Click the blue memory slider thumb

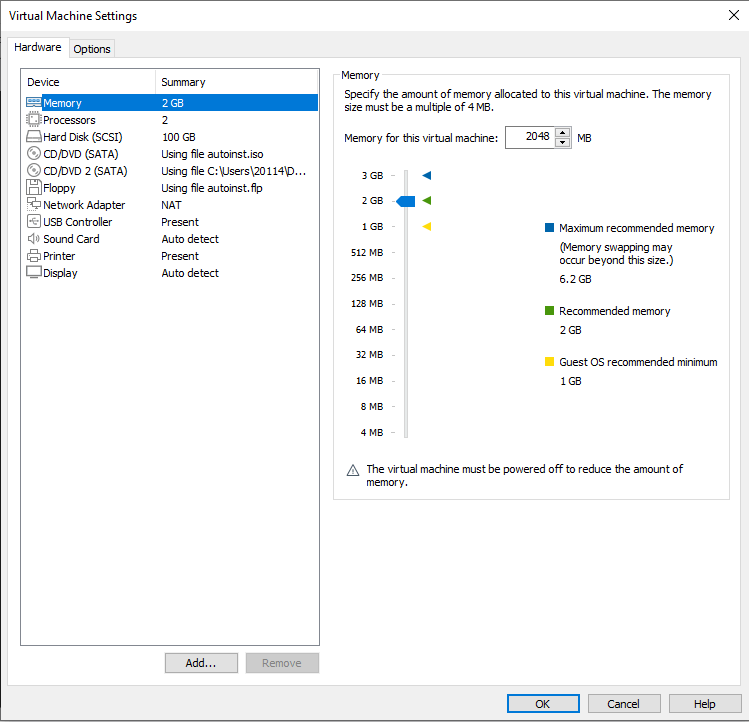(x=406, y=201)
